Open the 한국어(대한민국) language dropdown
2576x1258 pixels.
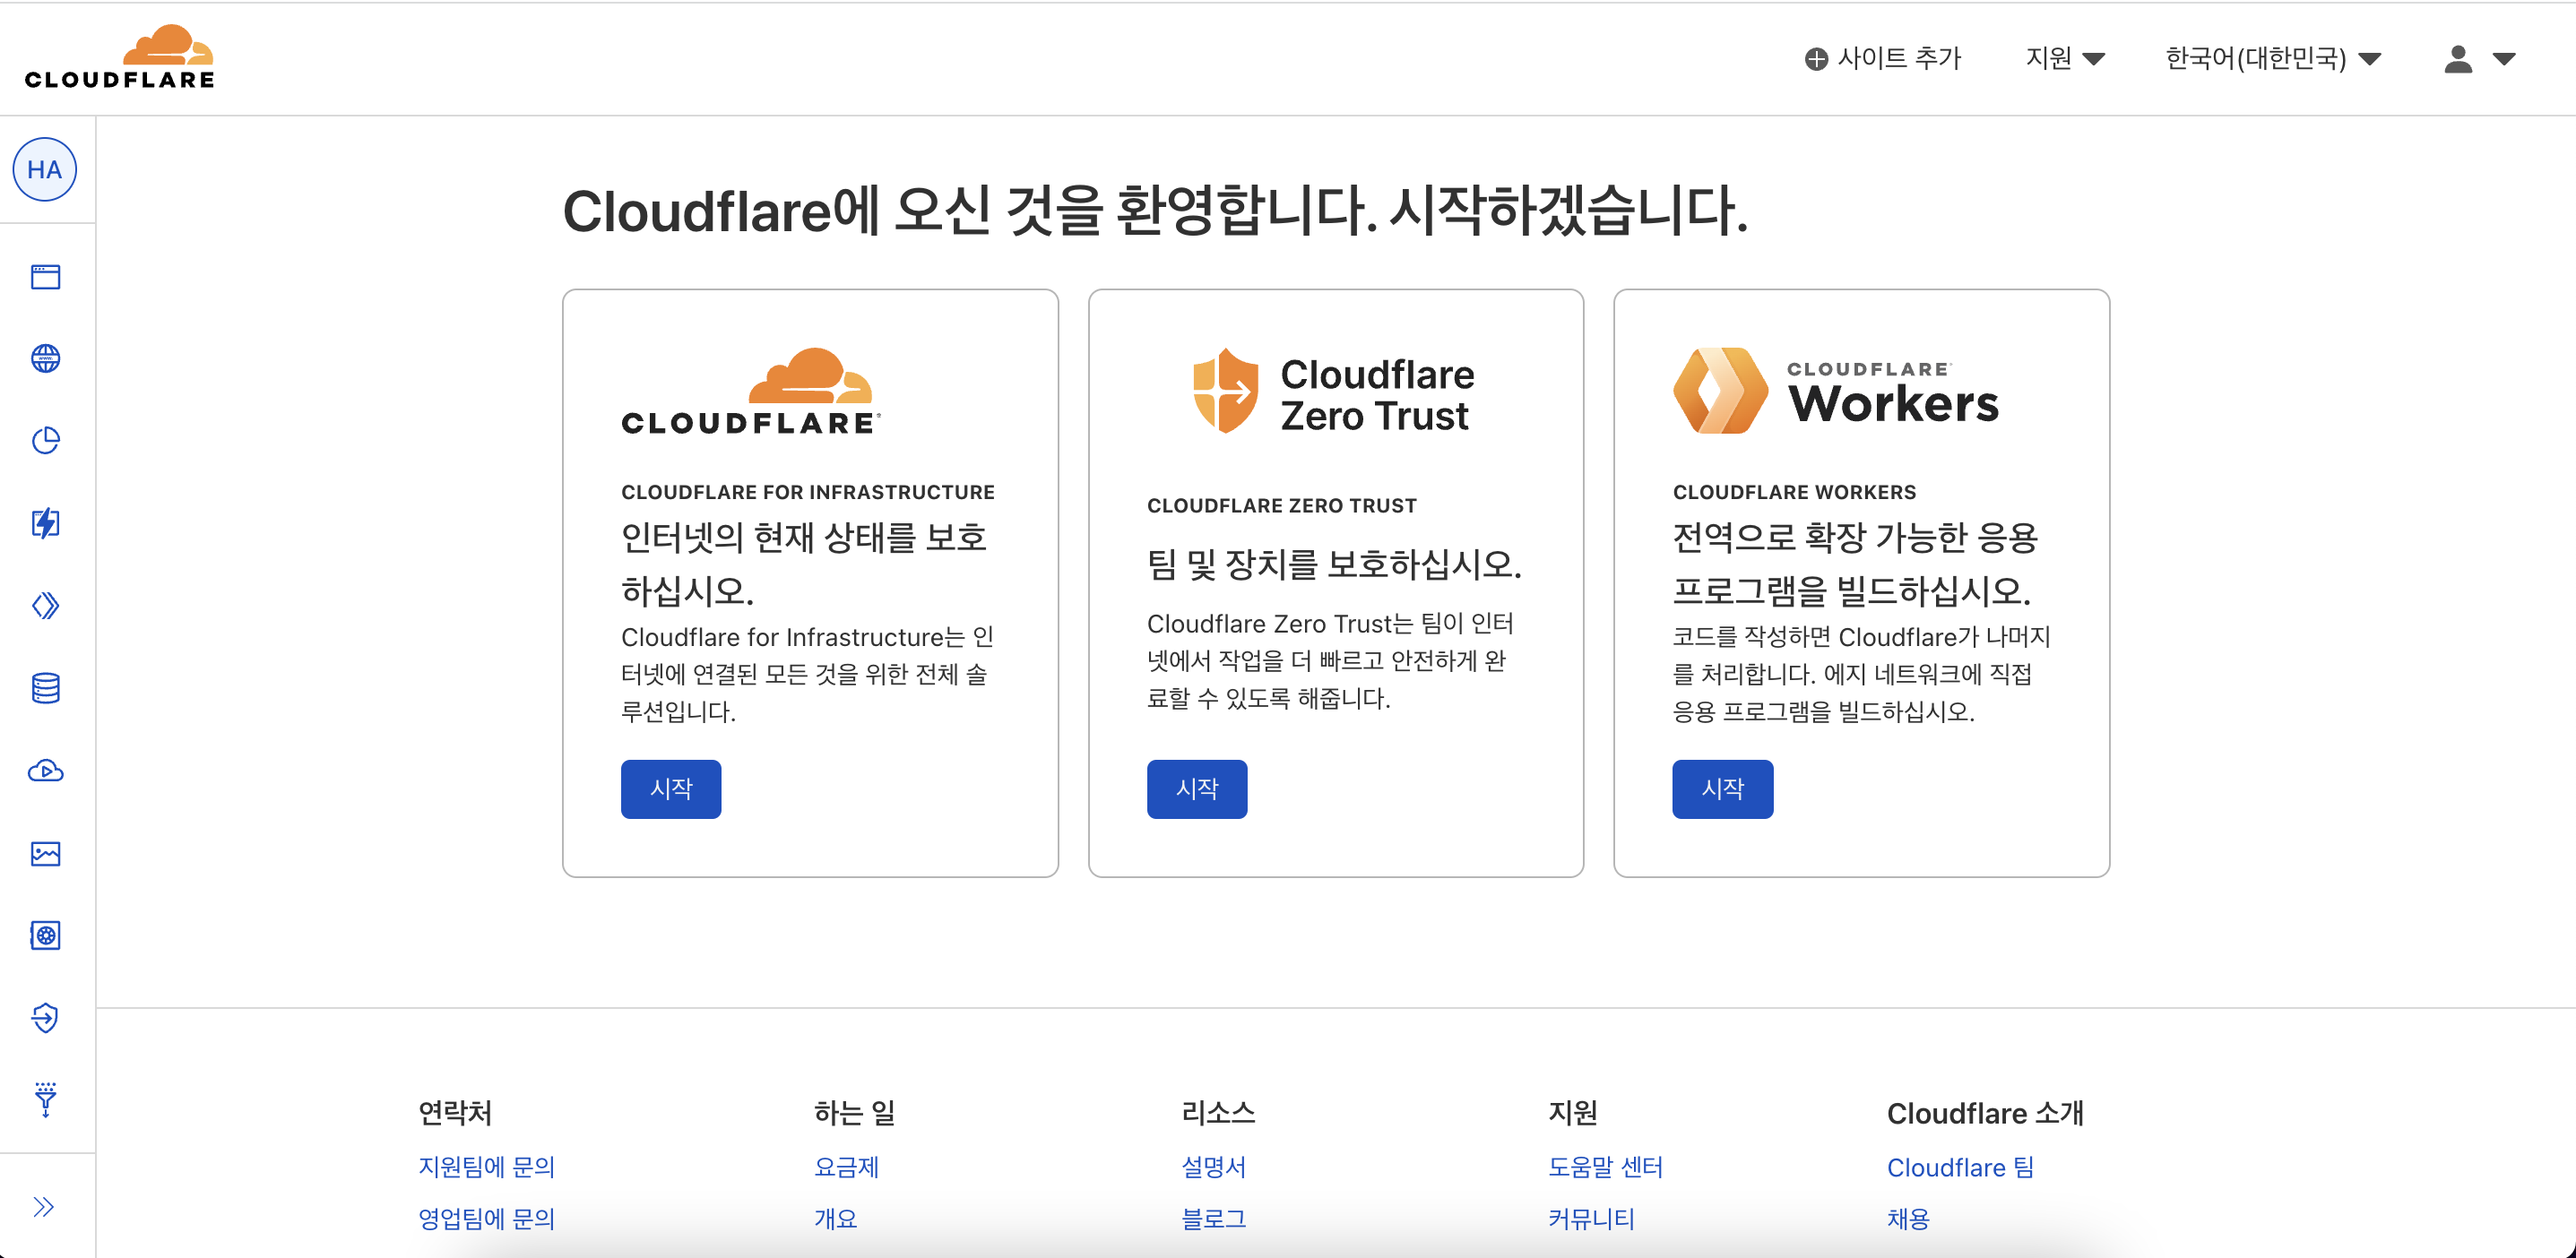tap(2272, 58)
